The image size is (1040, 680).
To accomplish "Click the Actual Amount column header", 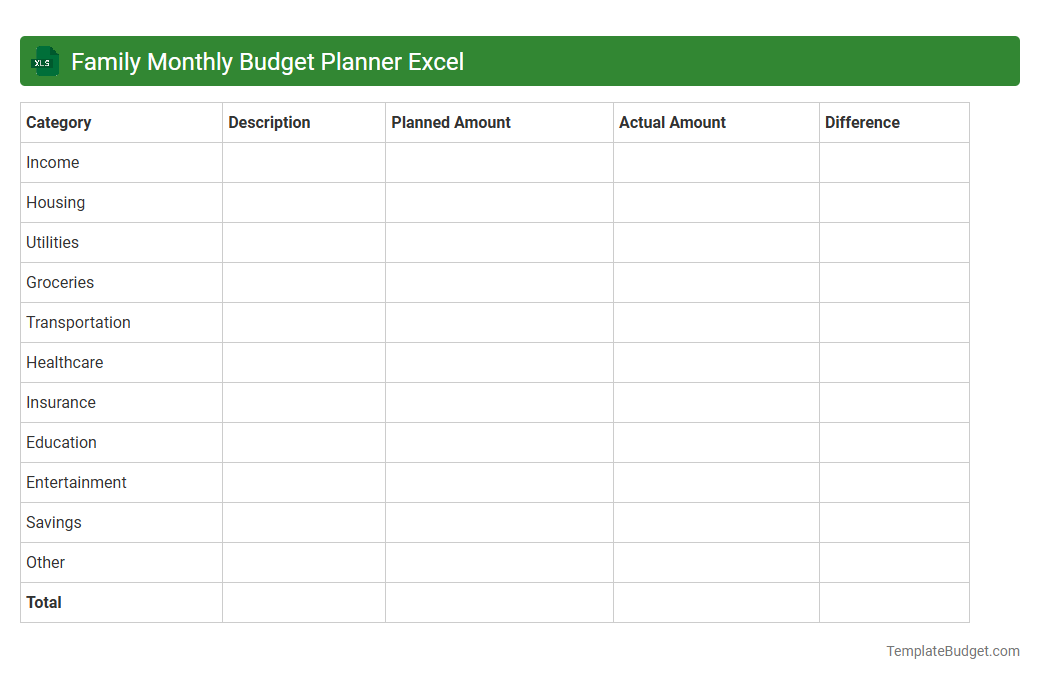I will [672, 122].
